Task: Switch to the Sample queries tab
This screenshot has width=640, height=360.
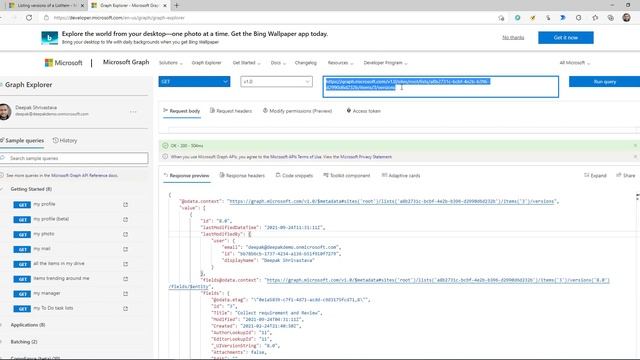Action: pos(22,140)
